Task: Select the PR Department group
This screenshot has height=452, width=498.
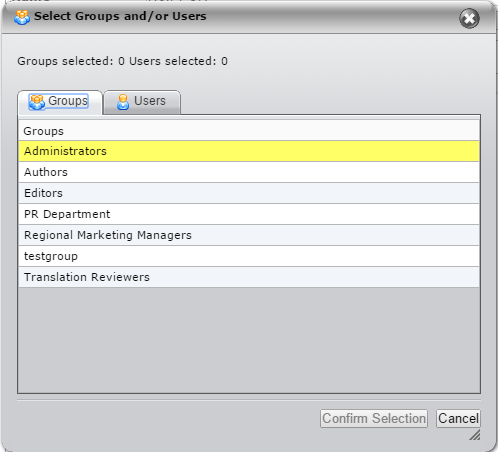Action: click(x=249, y=214)
